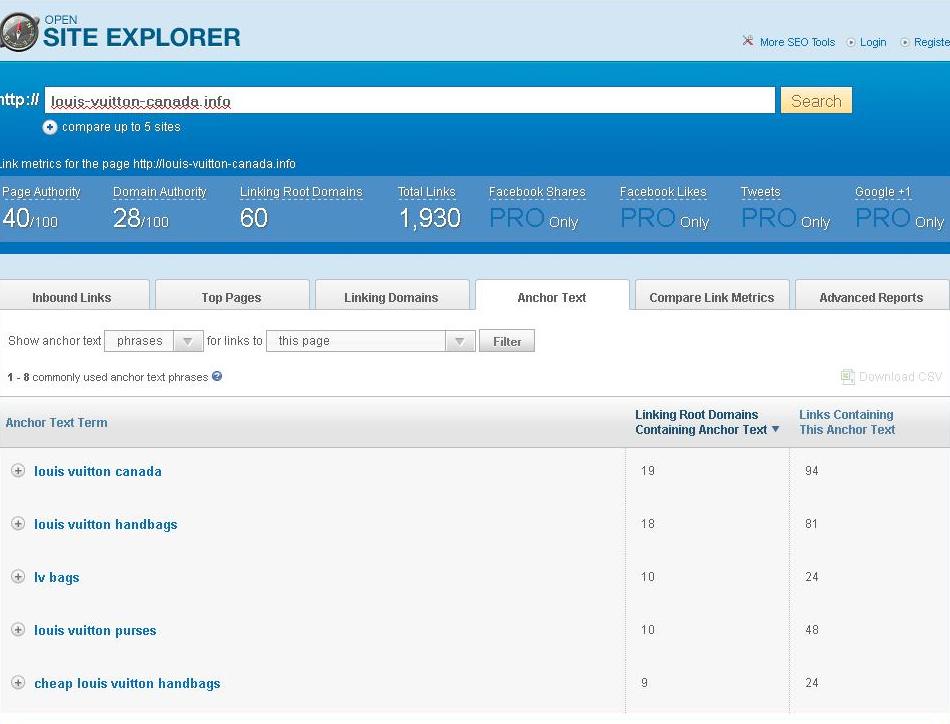Click the Download CSV spreadsheet icon
The width and height of the screenshot is (950, 724).
tap(847, 377)
